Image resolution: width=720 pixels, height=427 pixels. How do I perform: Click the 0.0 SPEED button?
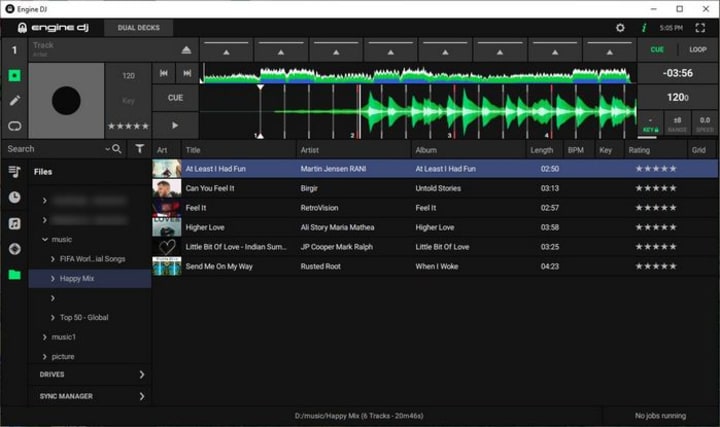point(704,124)
